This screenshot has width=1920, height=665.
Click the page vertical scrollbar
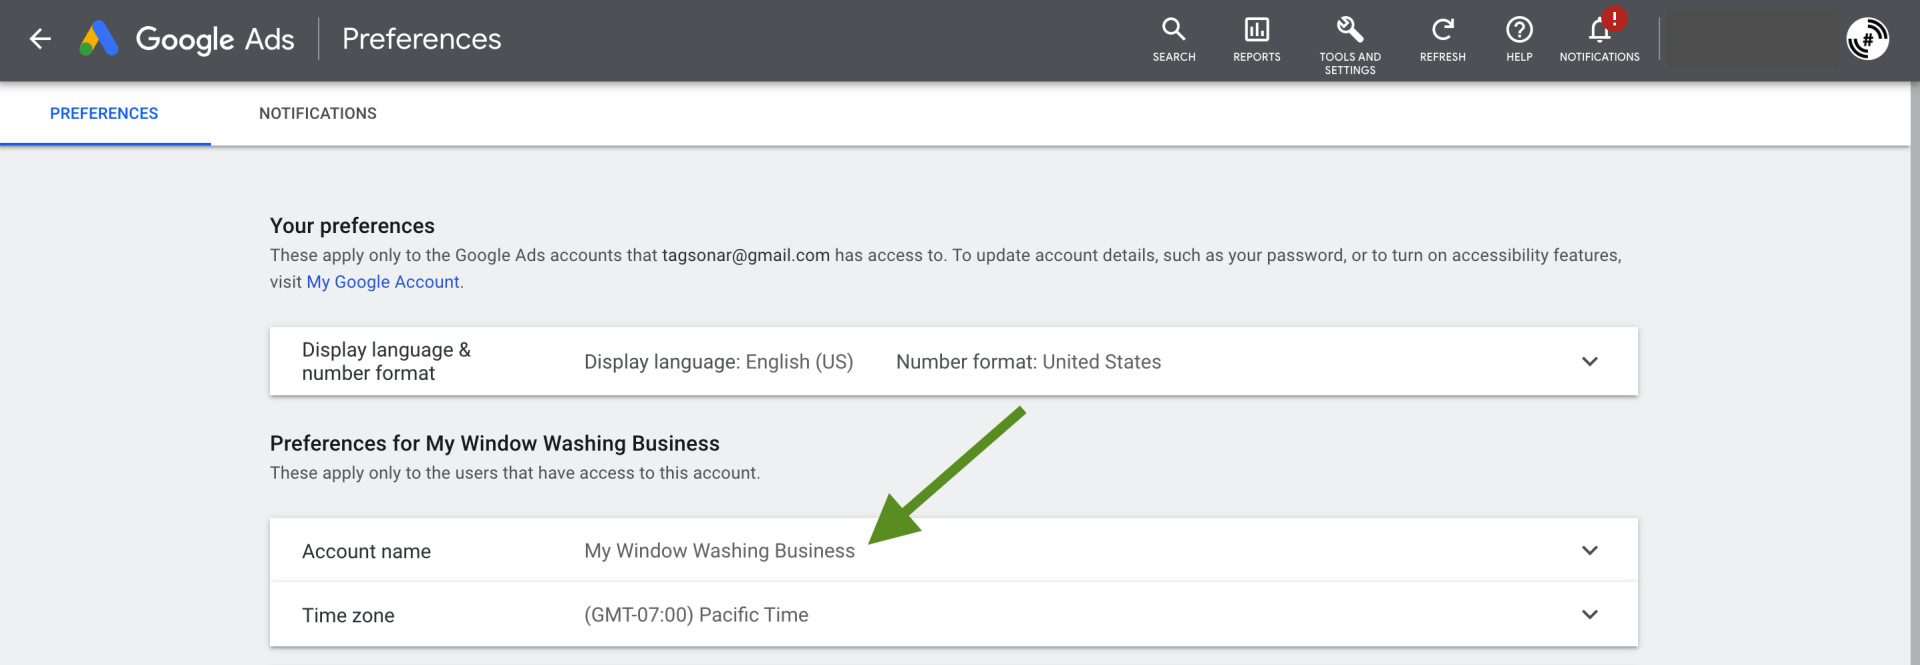[1915, 373]
